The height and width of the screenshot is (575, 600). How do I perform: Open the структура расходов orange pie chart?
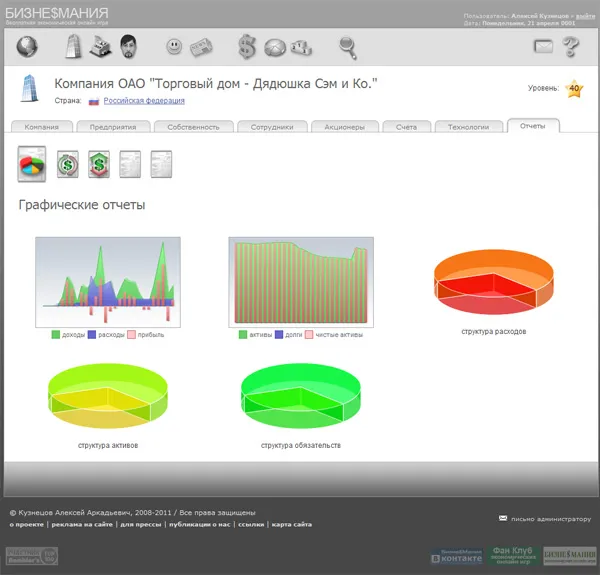click(x=493, y=282)
